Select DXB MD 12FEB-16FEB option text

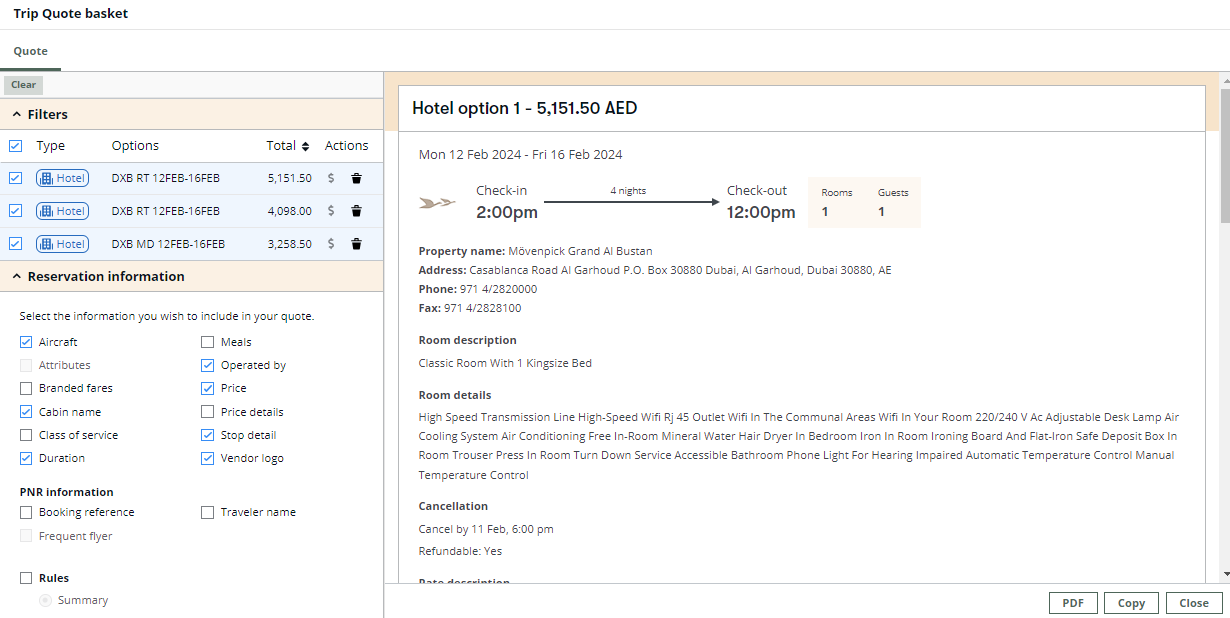168,244
